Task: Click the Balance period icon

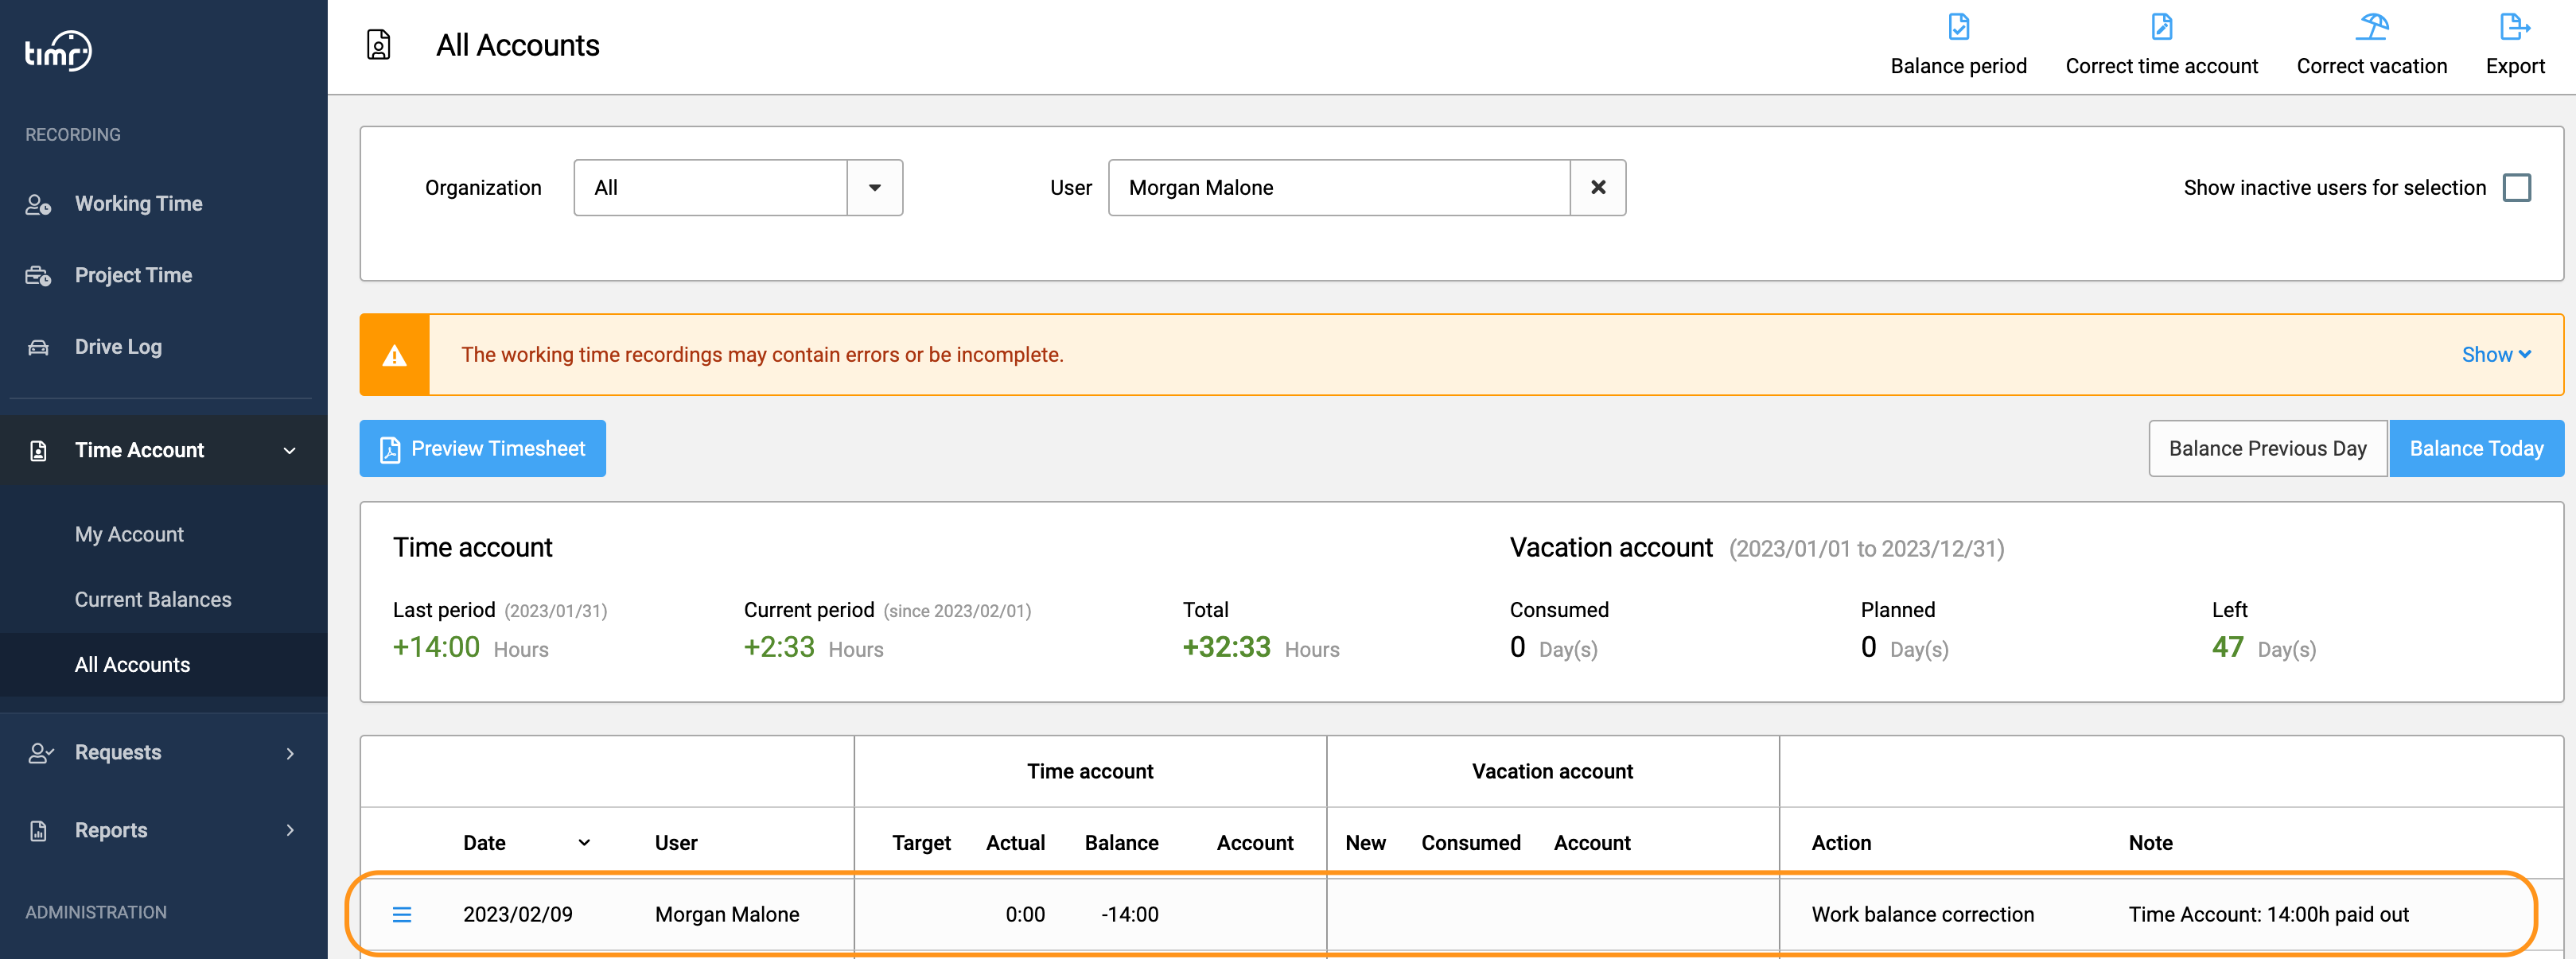Action: [x=1958, y=27]
